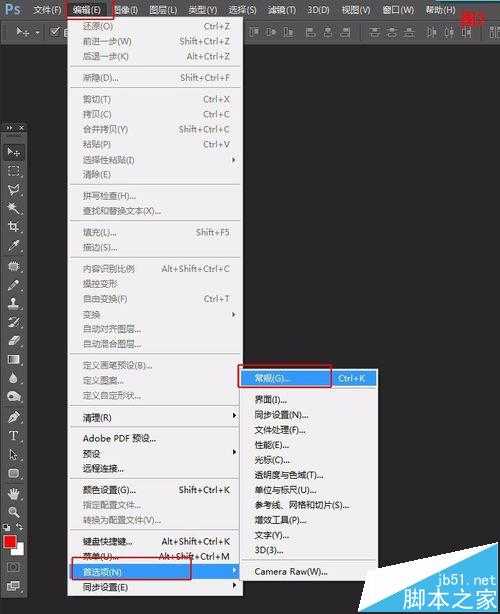Expand 同步设置(E) at bottom of Edit menu
Screen dimensions: 500x614
tap(155, 587)
